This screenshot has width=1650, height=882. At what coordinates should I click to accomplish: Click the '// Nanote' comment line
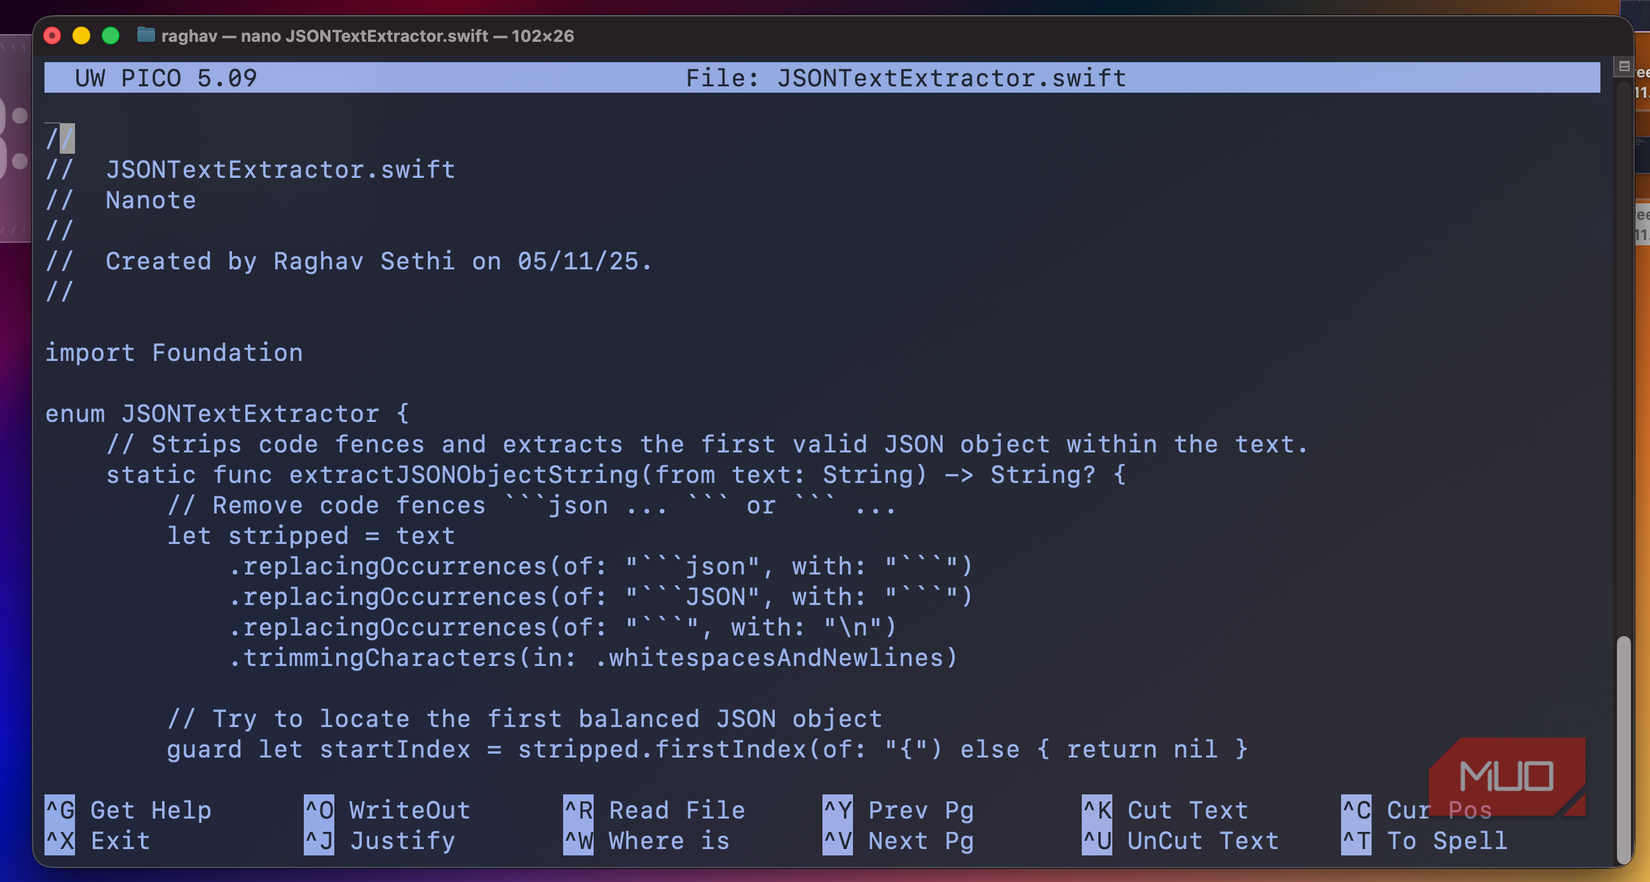pos(121,200)
